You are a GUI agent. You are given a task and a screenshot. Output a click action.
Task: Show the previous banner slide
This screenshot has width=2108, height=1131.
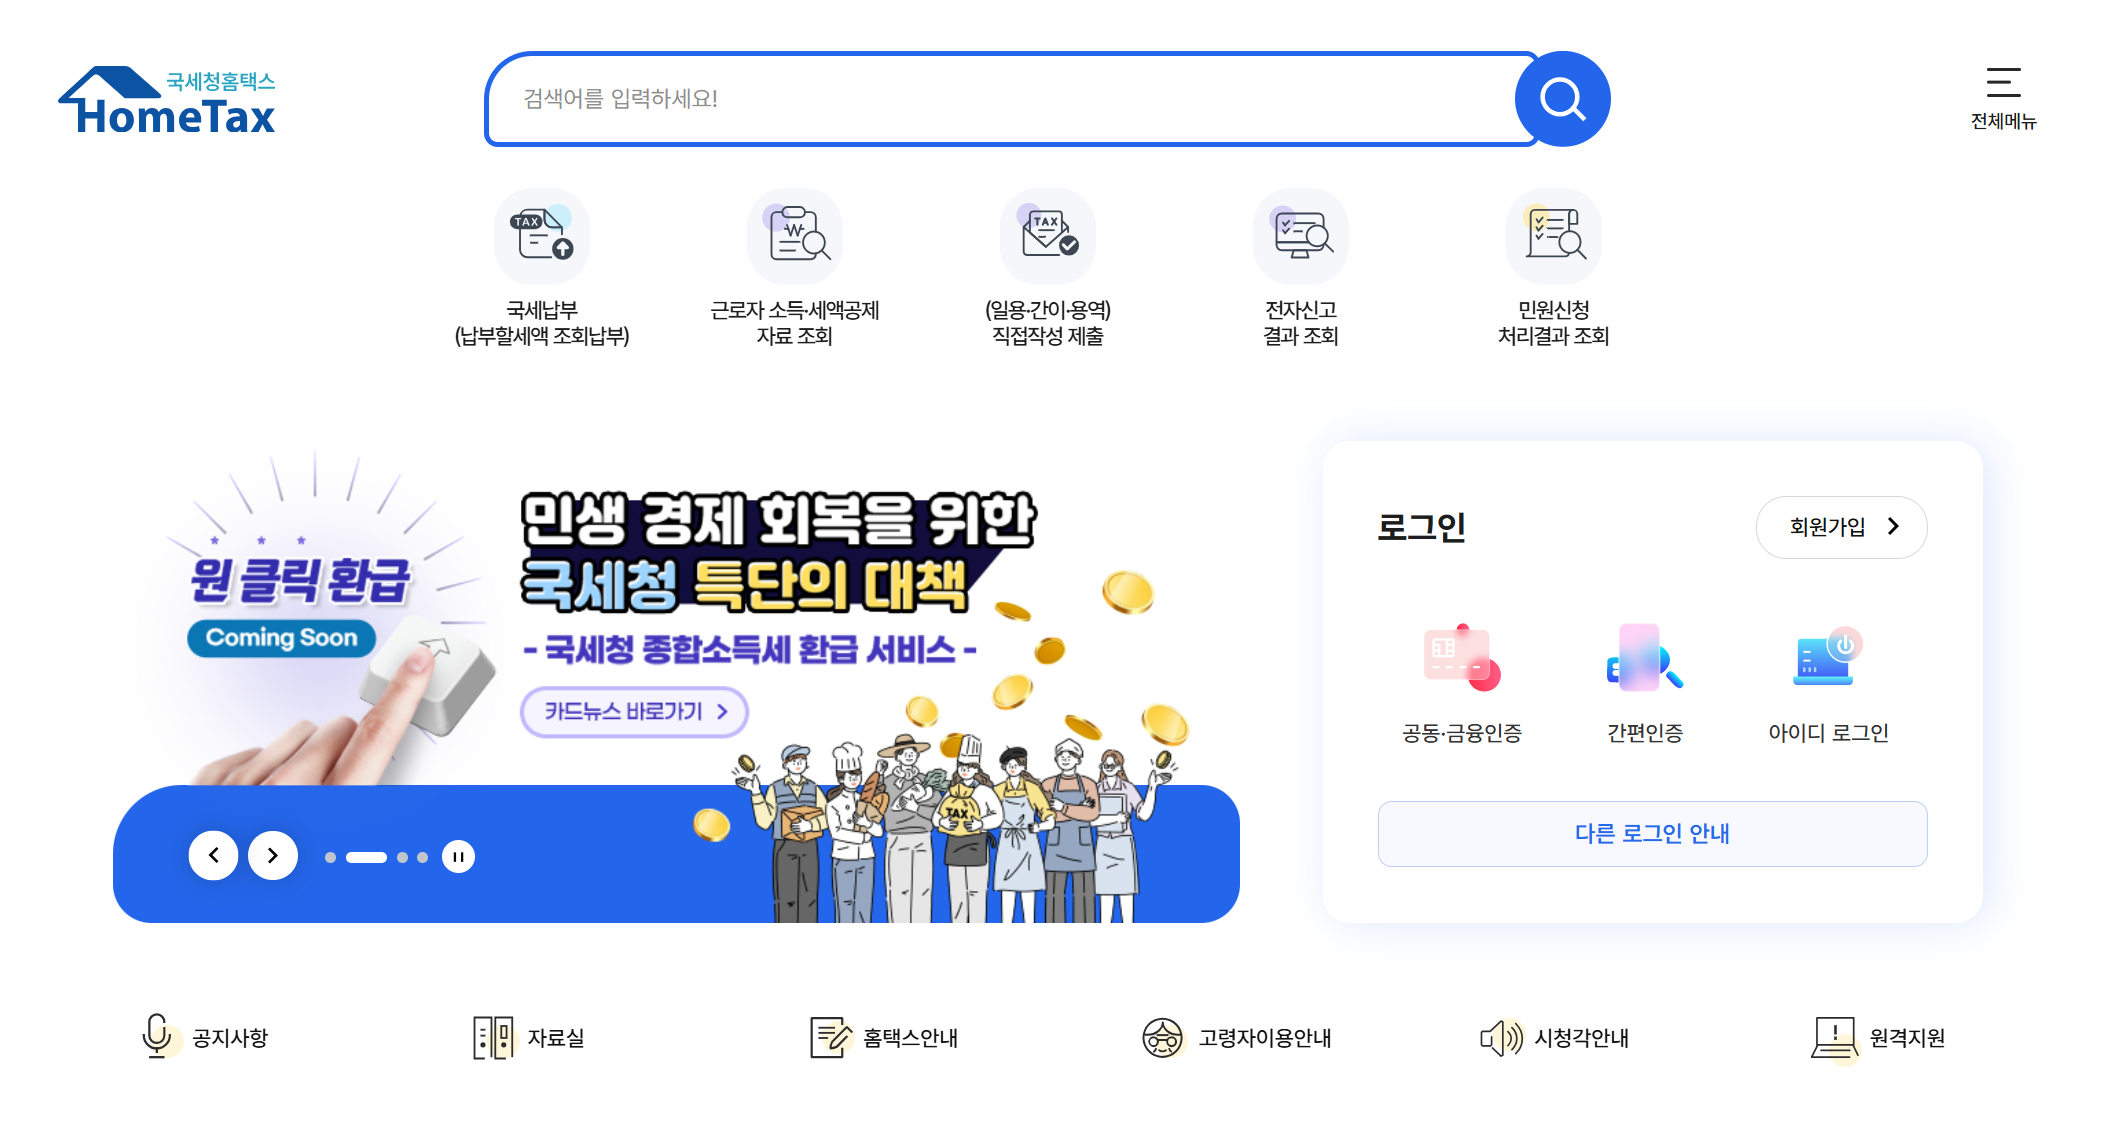tap(214, 856)
